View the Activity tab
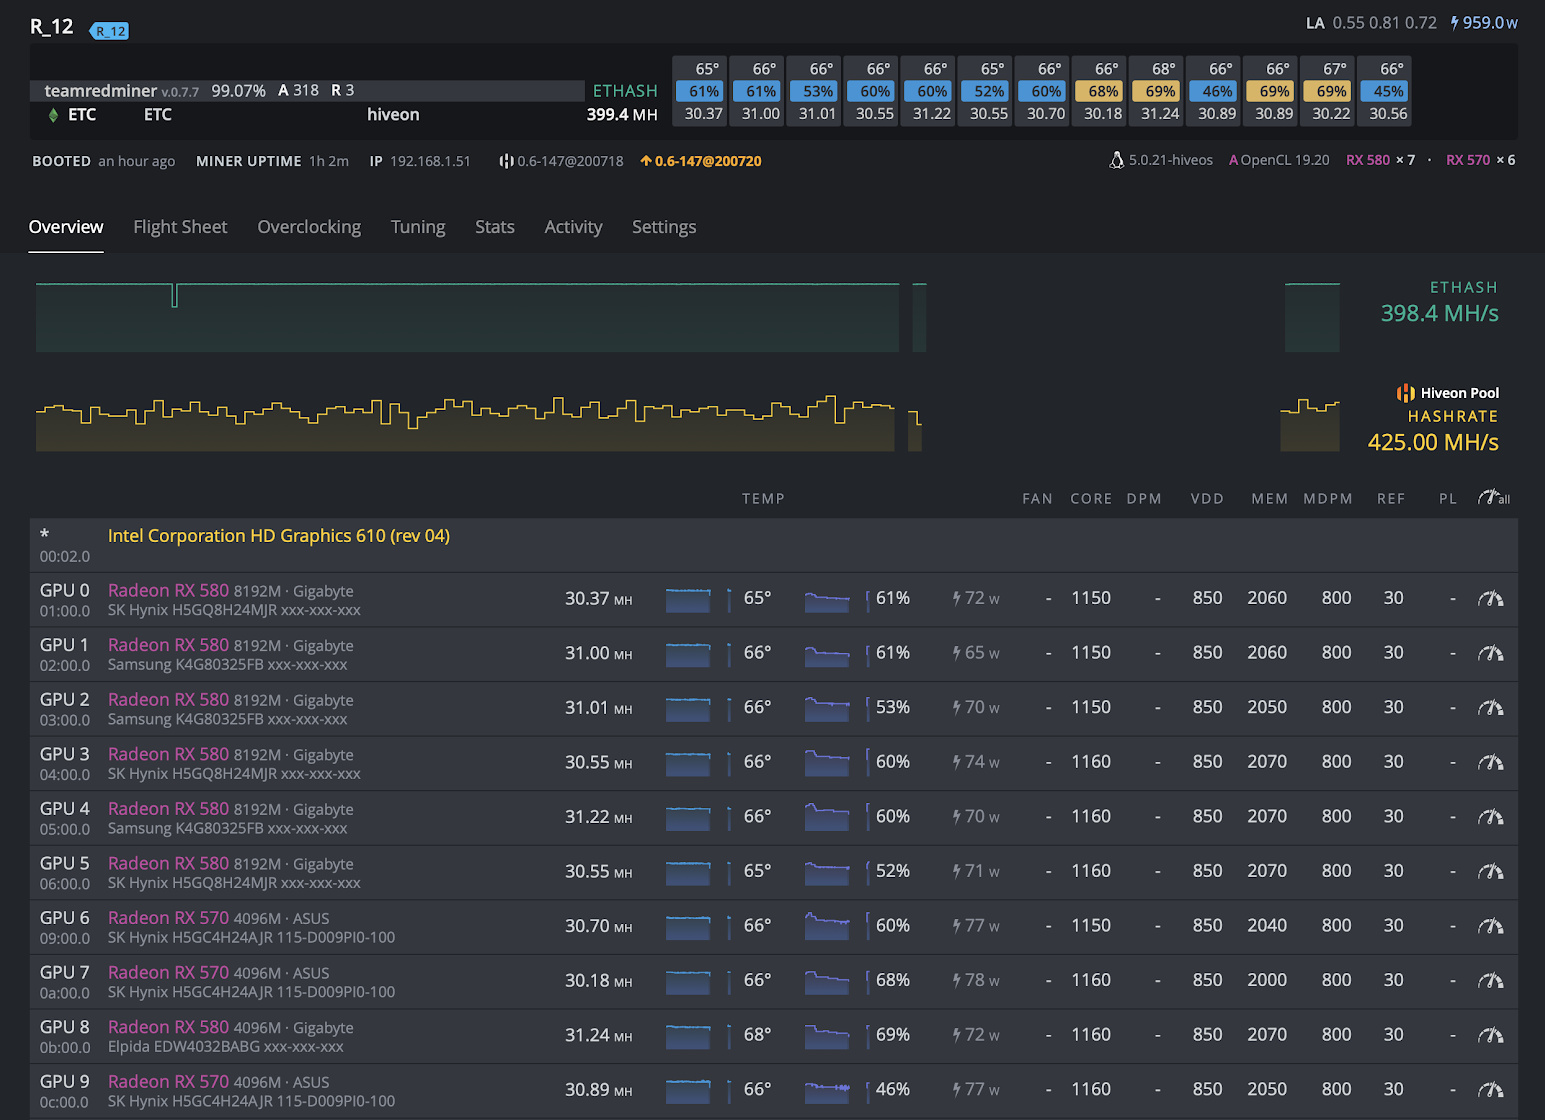1545x1120 pixels. (x=573, y=227)
